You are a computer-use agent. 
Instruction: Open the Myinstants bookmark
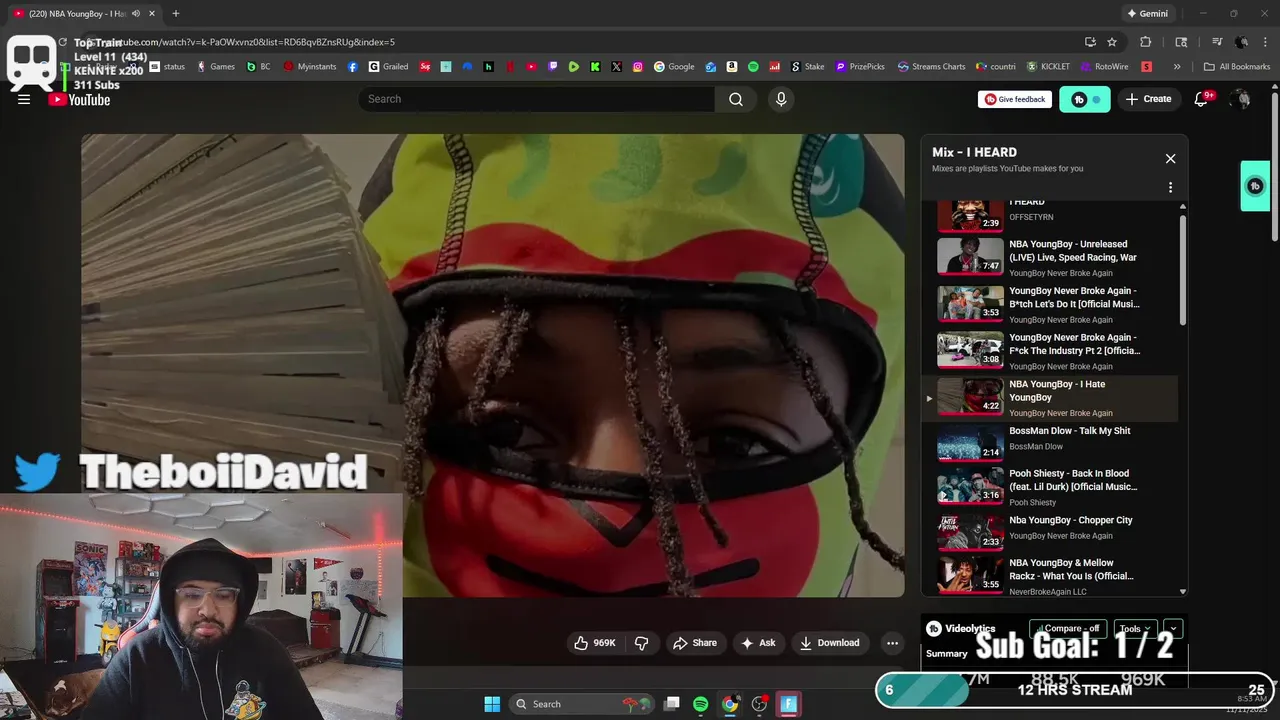(x=309, y=67)
